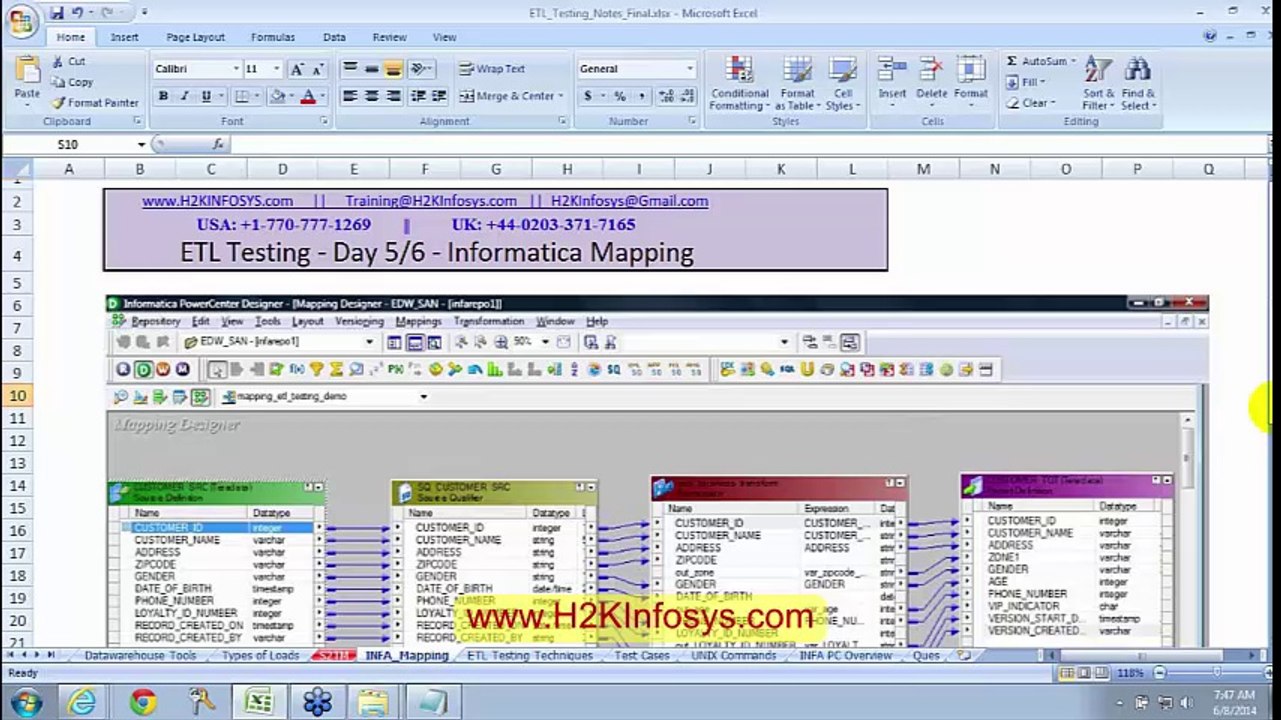Viewport: 1281px width, 720px height.
Task: Open the www.H2KINFOSYS.com hyperlink
Action: (x=217, y=201)
